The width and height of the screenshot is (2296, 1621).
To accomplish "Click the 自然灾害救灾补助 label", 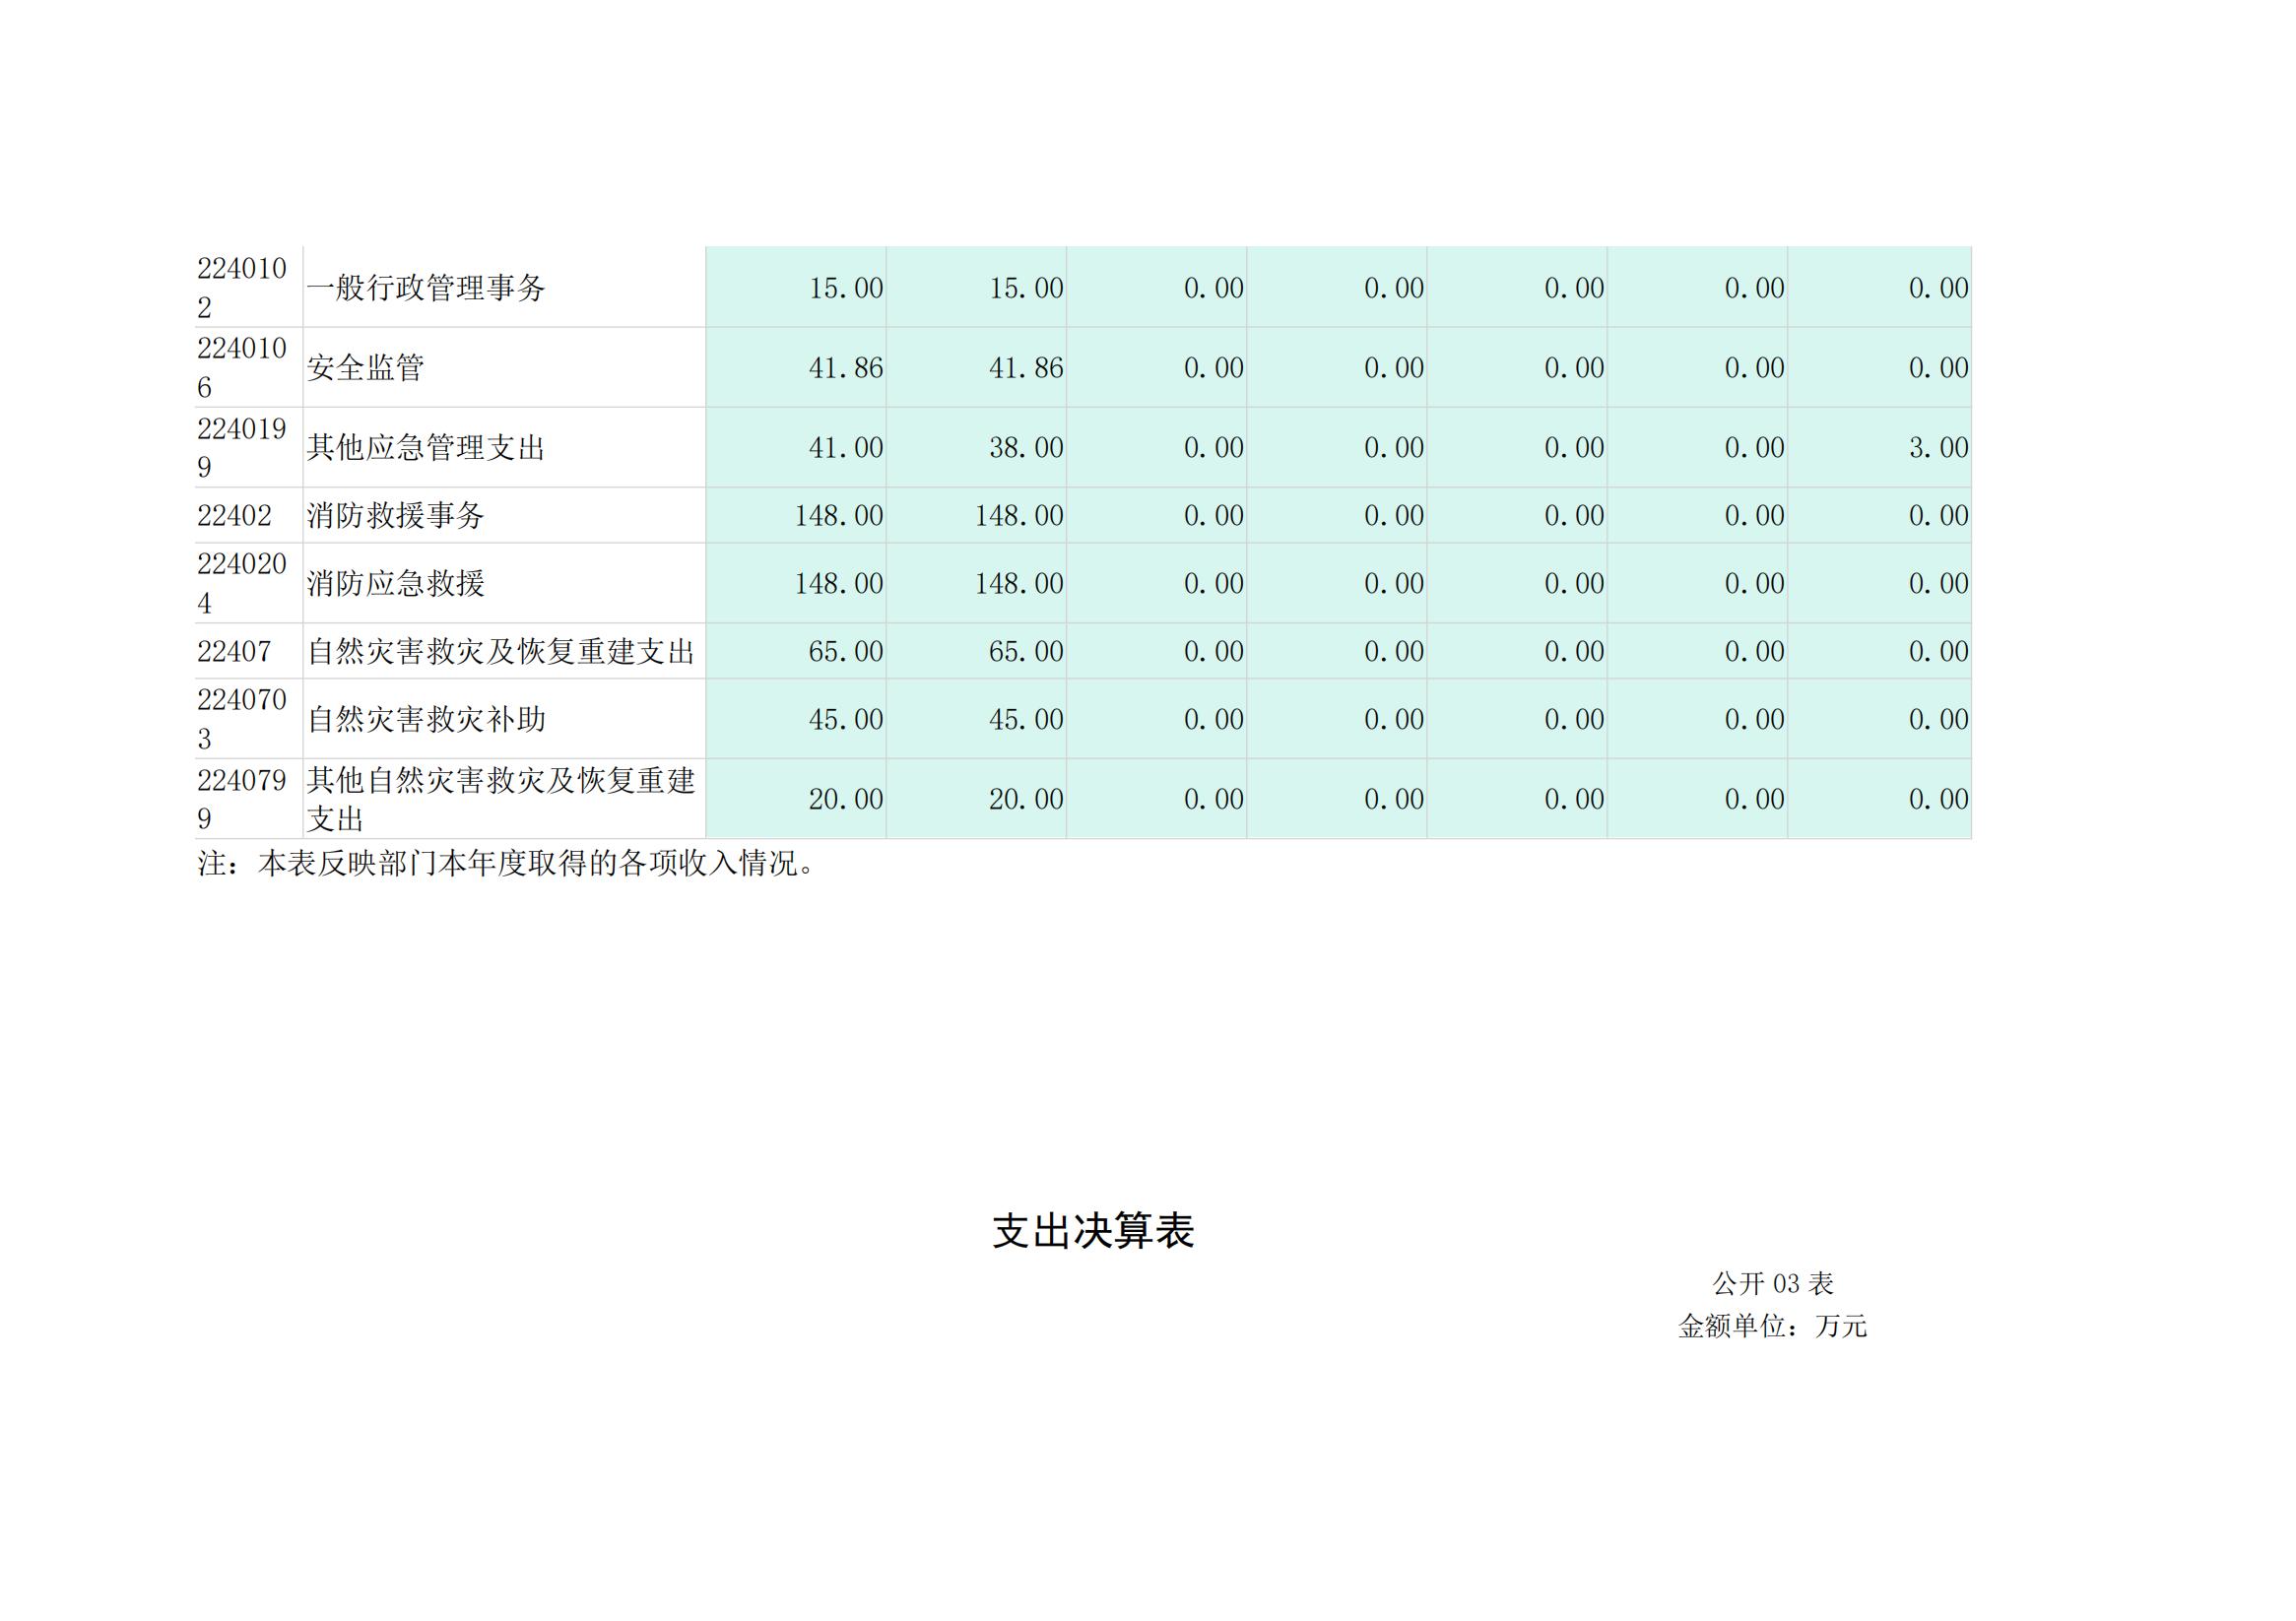I will tap(426, 719).
